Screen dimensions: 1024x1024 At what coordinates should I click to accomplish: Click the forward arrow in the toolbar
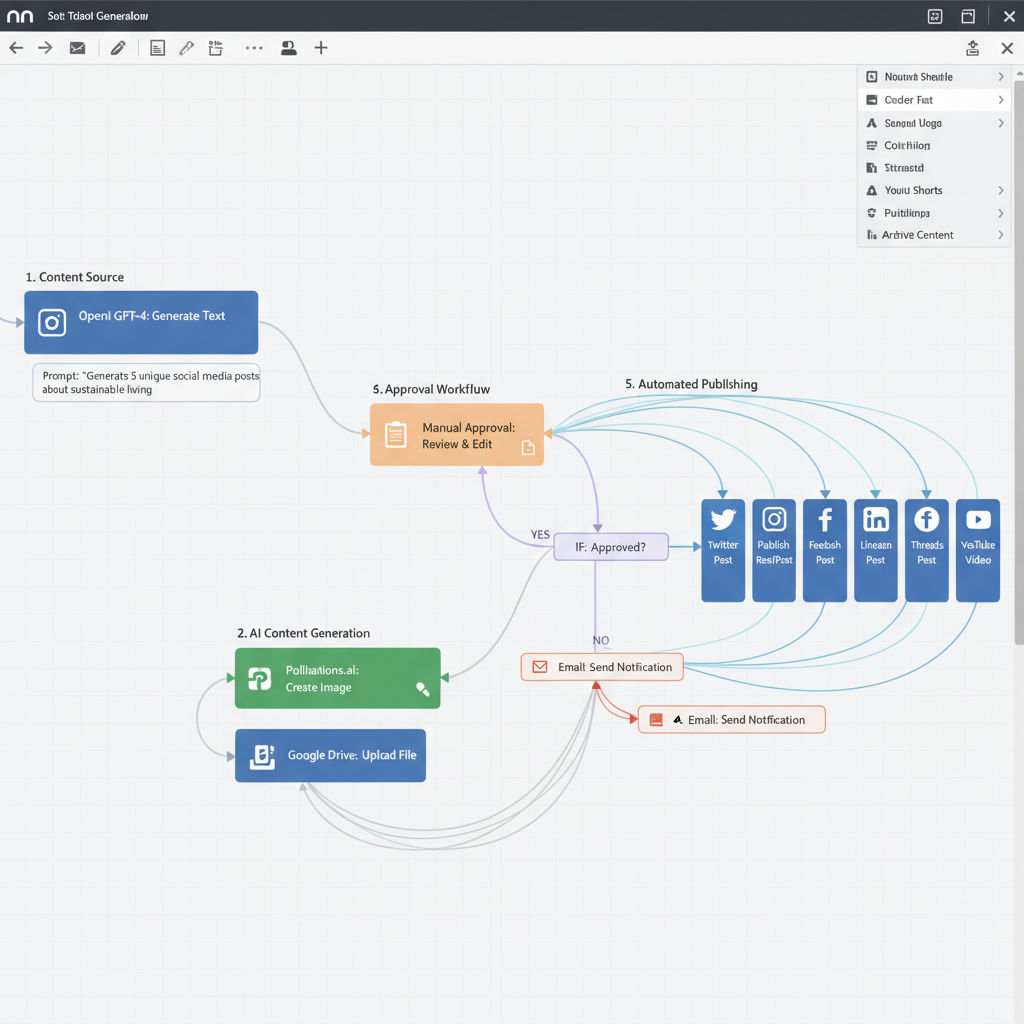45,48
